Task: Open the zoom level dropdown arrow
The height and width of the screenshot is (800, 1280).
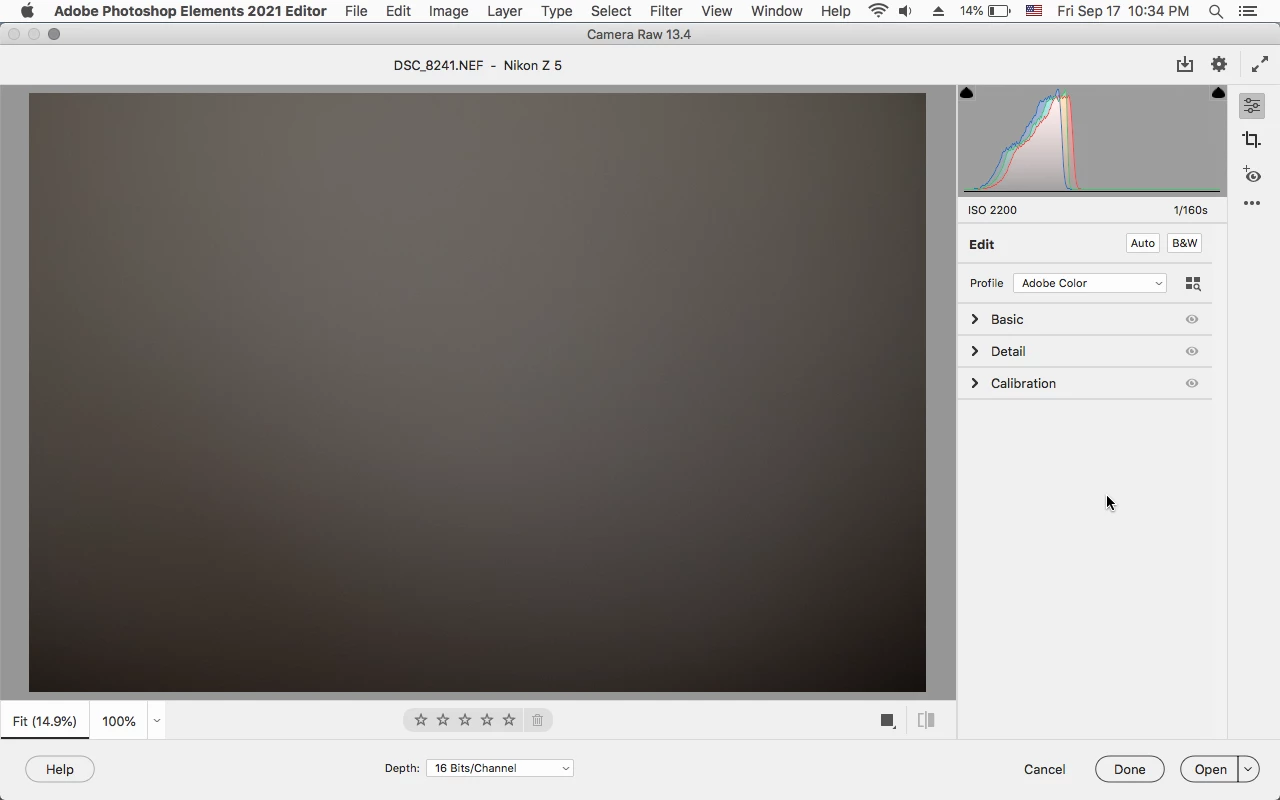Action: 157,721
